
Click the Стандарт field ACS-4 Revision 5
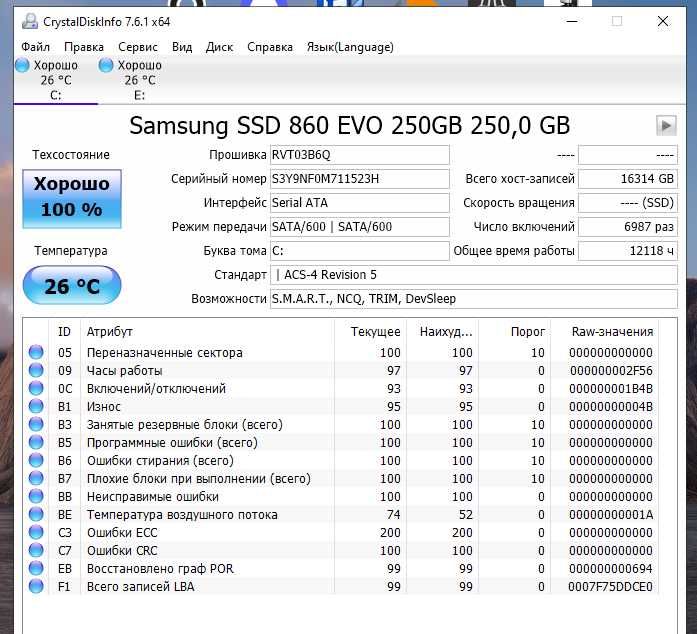point(474,275)
